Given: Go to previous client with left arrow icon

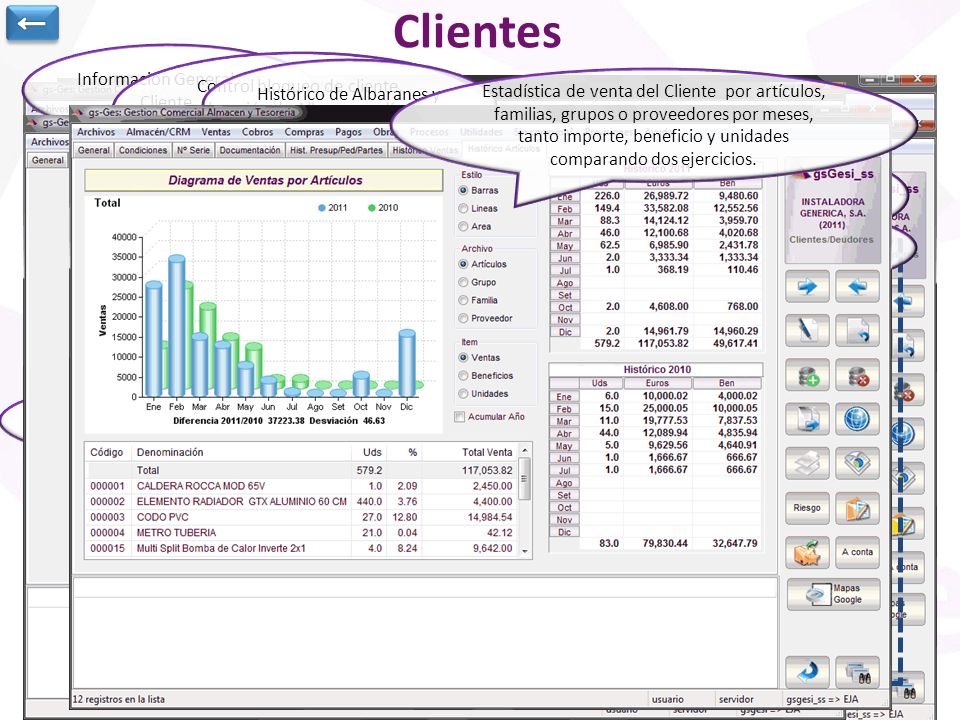Looking at the screenshot, I should [857, 287].
